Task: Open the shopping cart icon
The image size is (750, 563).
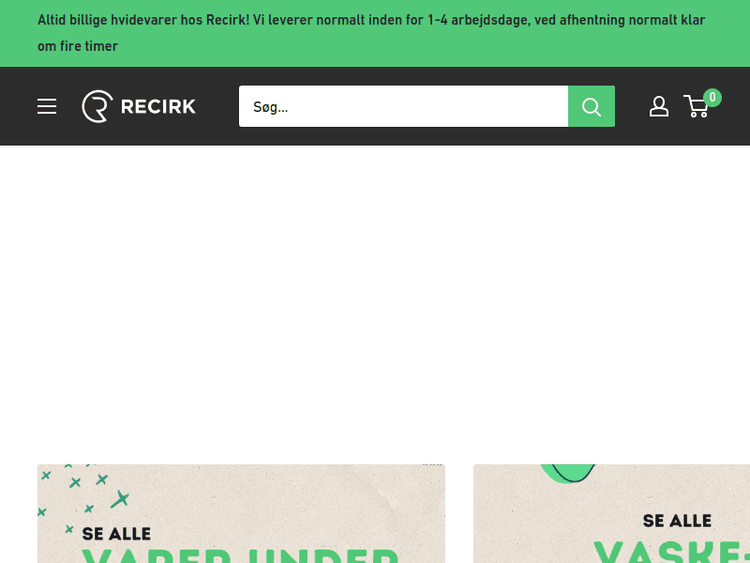Action: (x=696, y=106)
